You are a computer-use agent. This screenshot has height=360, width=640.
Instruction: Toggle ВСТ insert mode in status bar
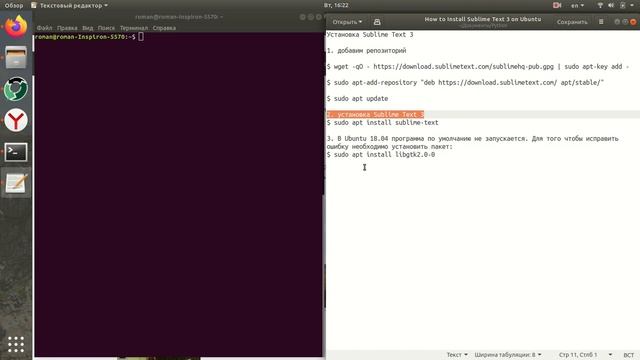[x=629, y=355]
